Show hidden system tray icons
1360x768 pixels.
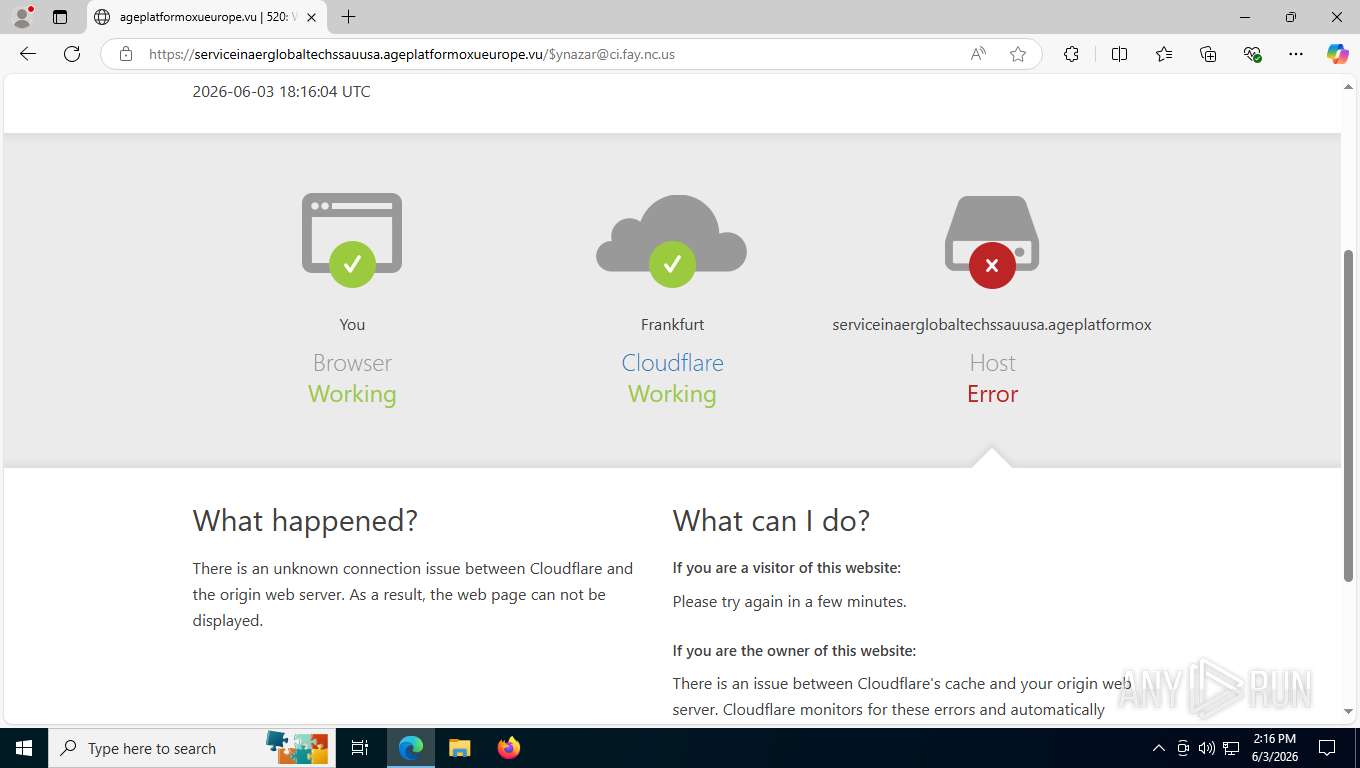[1159, 748]
